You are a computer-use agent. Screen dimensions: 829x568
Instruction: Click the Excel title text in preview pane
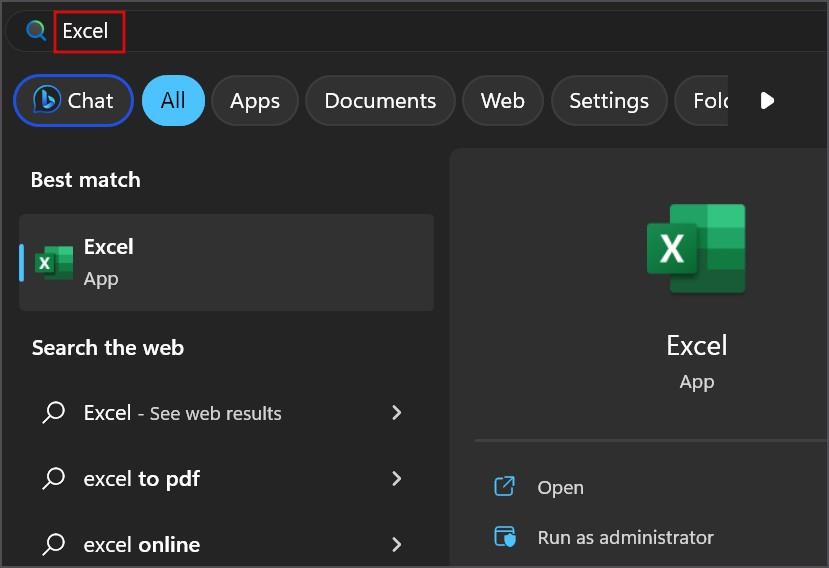[696, 345]
